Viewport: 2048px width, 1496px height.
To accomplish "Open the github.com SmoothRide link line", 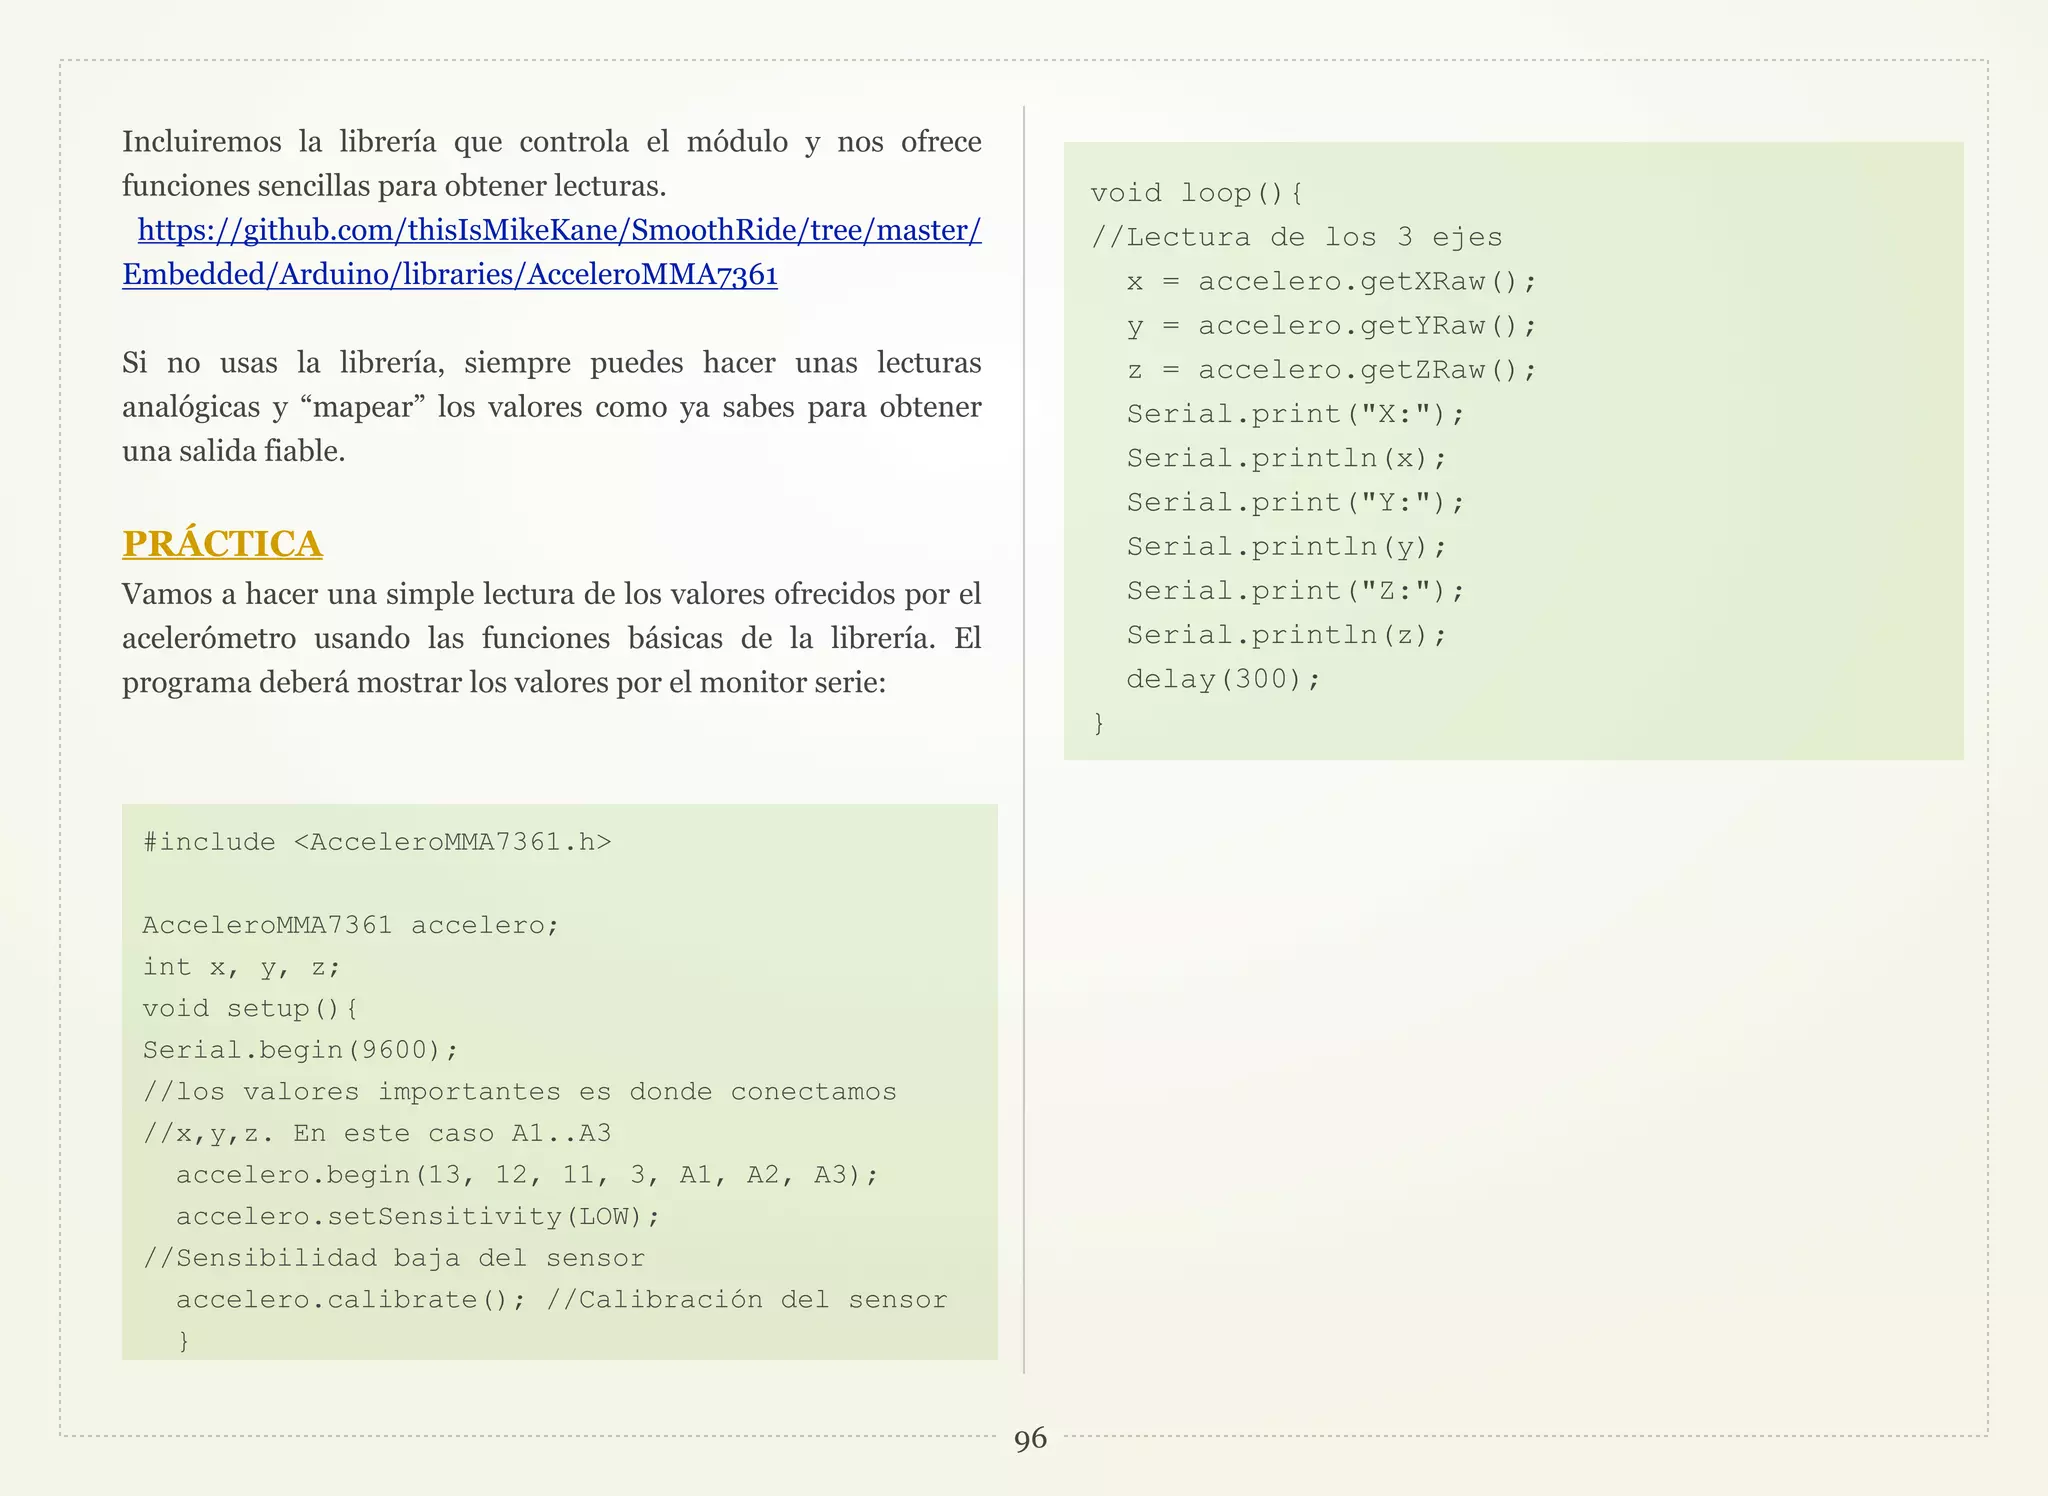I will pyautogui.click(x=559, y=231).
